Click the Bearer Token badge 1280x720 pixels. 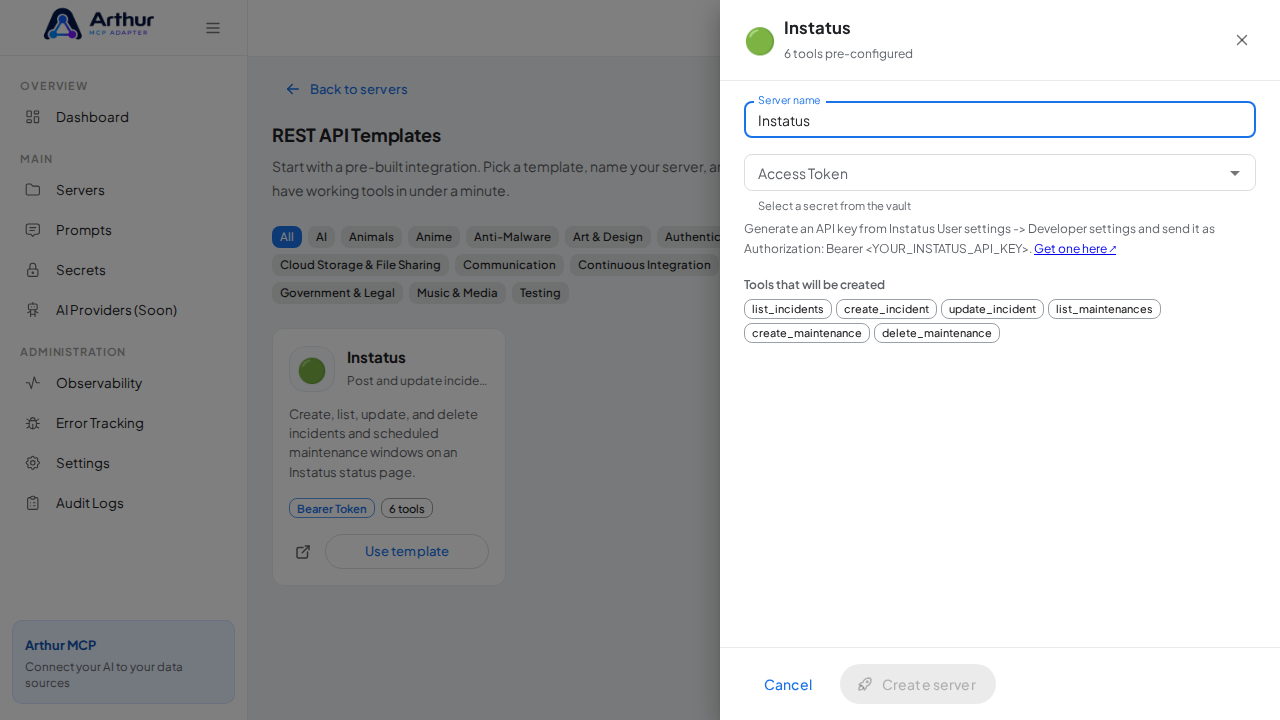[332, 508]
